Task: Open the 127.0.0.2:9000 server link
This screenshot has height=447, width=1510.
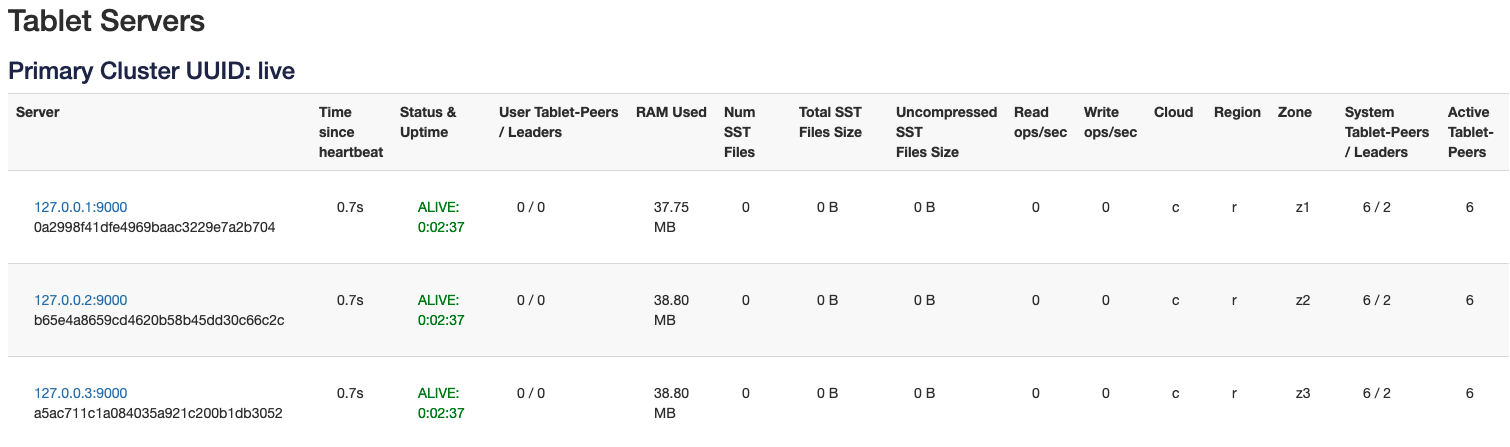Action: pos(81,300)
